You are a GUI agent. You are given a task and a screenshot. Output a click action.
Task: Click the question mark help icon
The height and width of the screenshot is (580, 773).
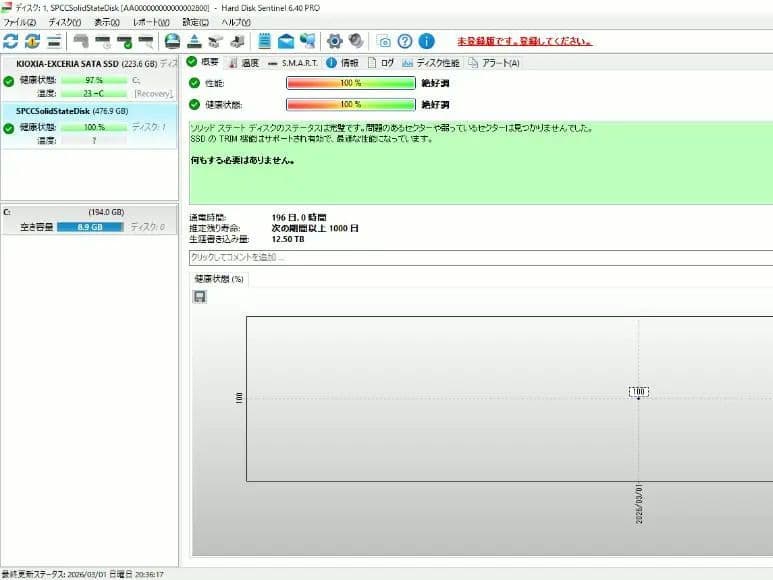405,41
